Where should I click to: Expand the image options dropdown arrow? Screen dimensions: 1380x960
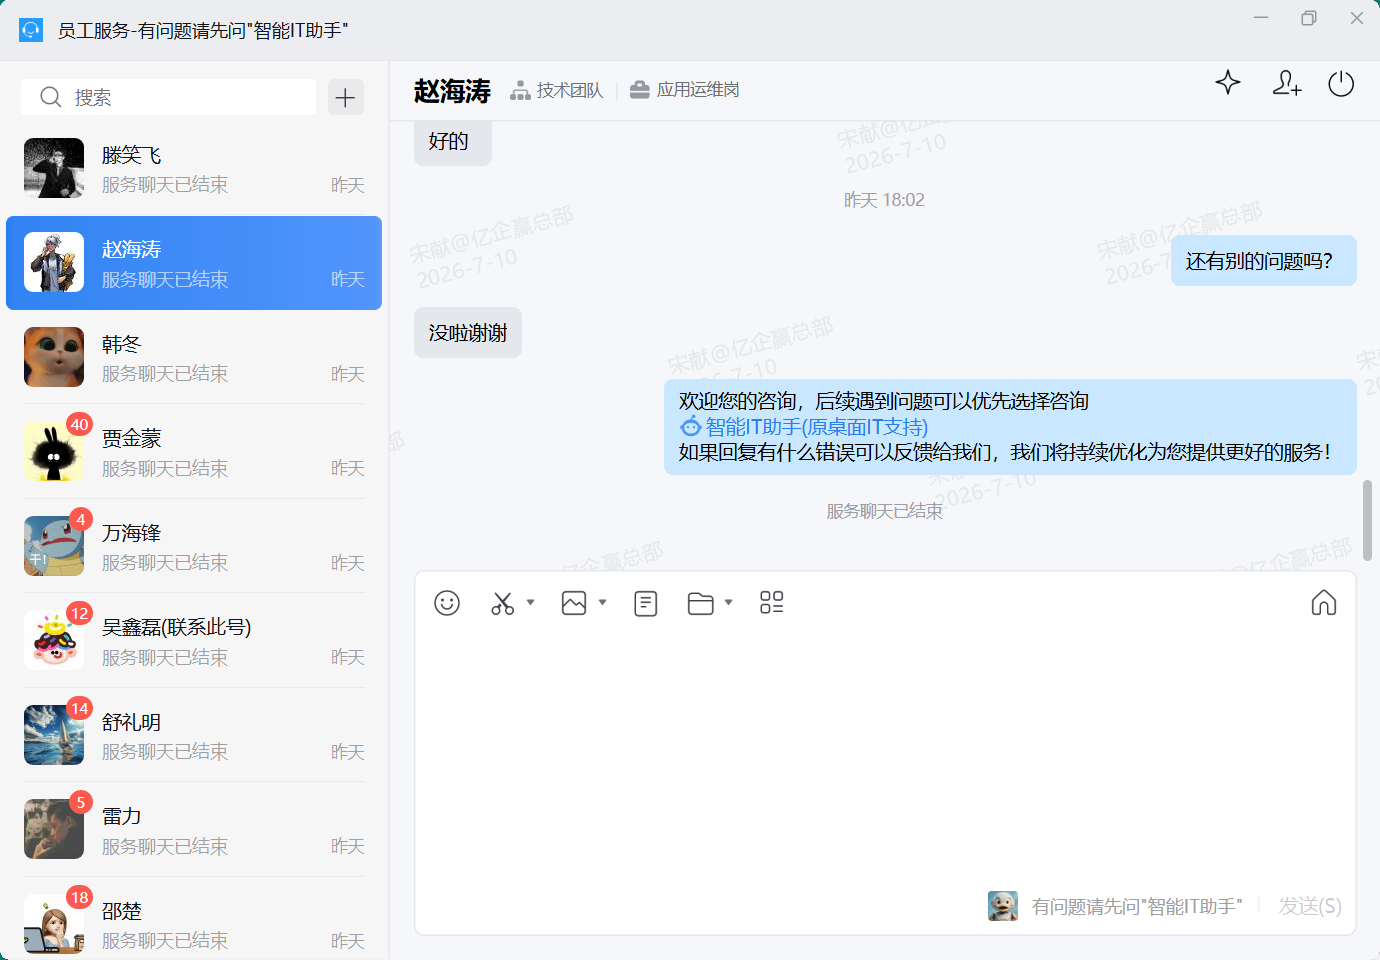point(603,602)
